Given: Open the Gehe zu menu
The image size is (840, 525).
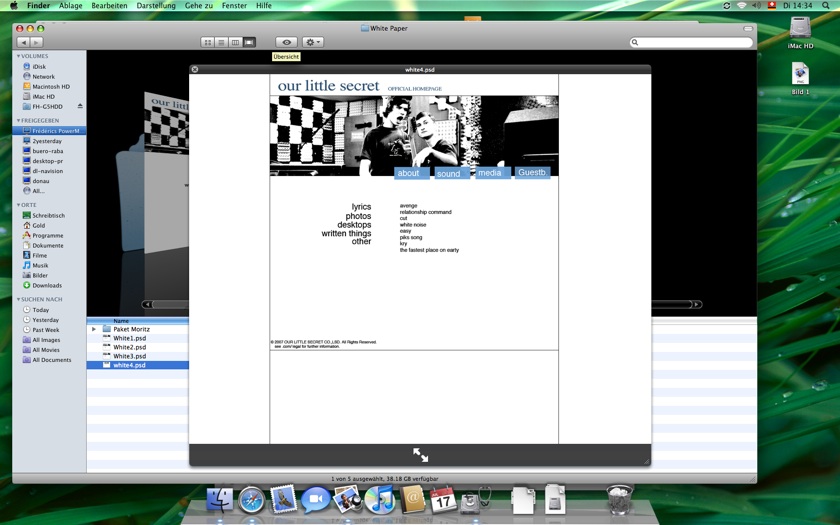Looking at the screenshot, I should click(x=199, y=5).
